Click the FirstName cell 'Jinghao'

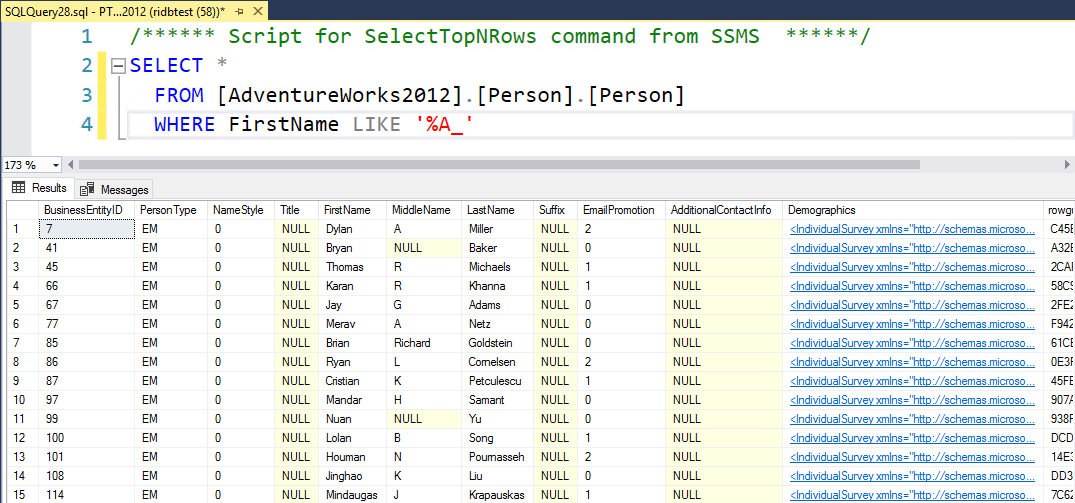(353, 476)
